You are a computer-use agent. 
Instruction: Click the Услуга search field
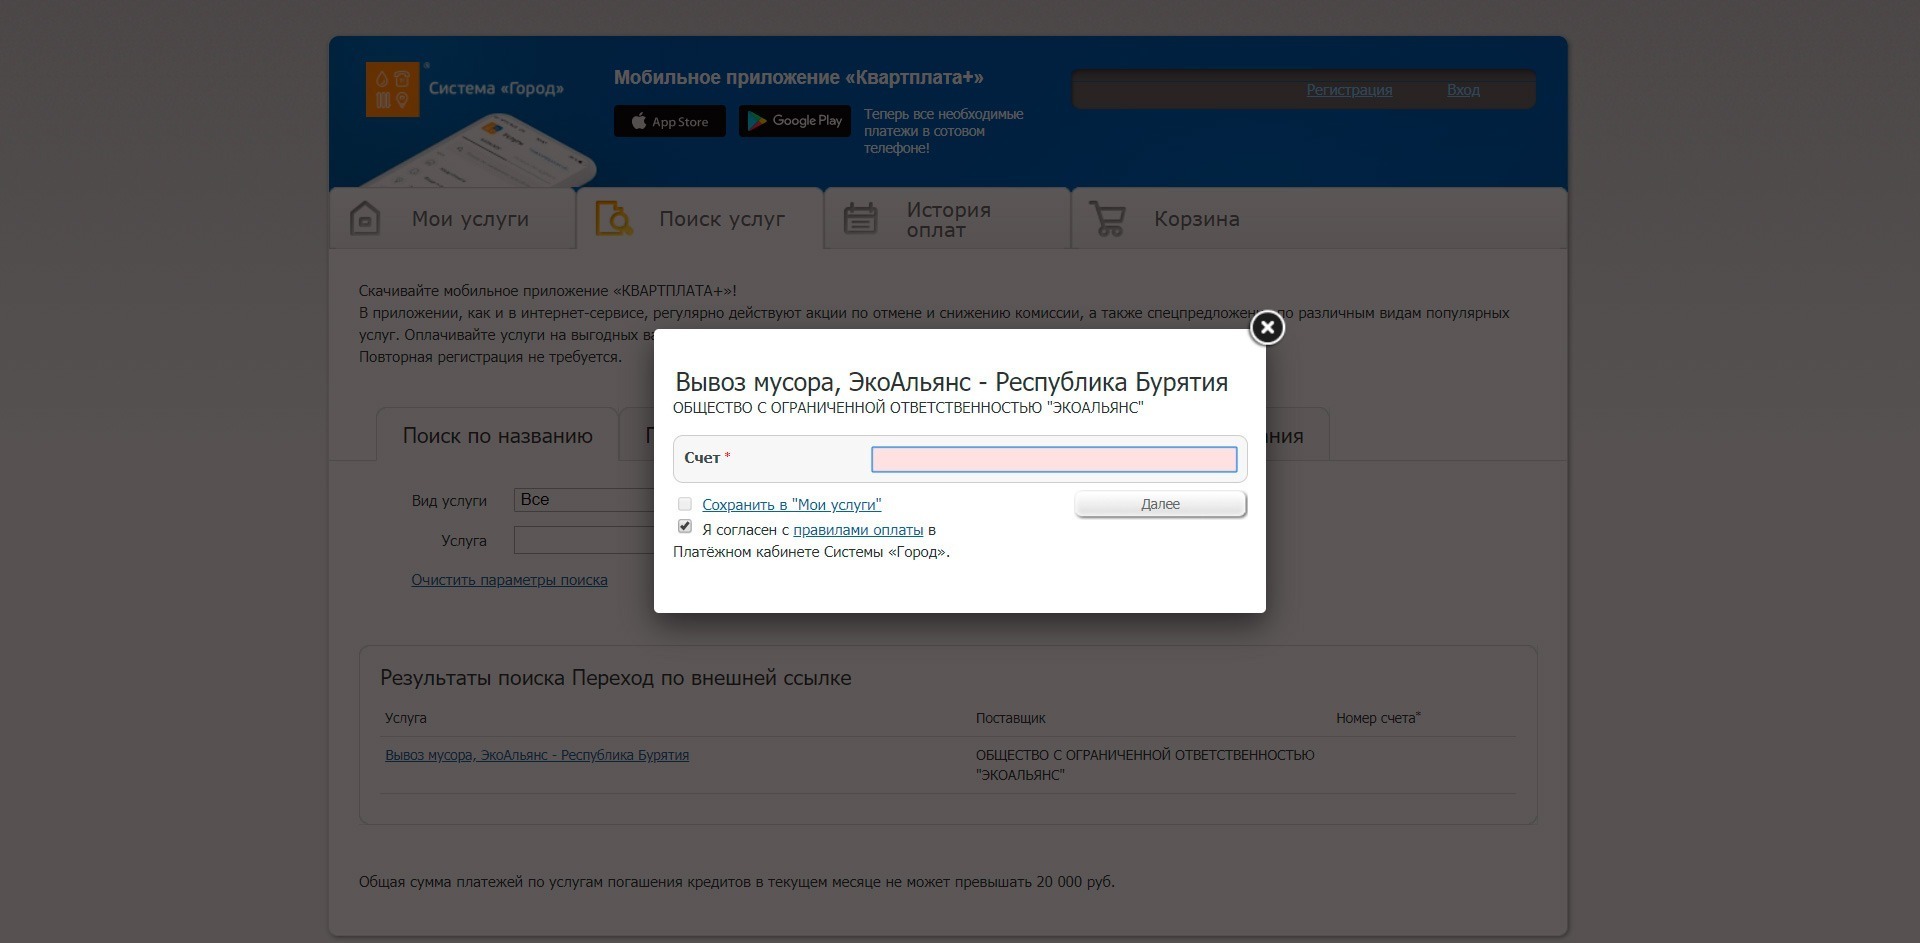coord(584,540)
